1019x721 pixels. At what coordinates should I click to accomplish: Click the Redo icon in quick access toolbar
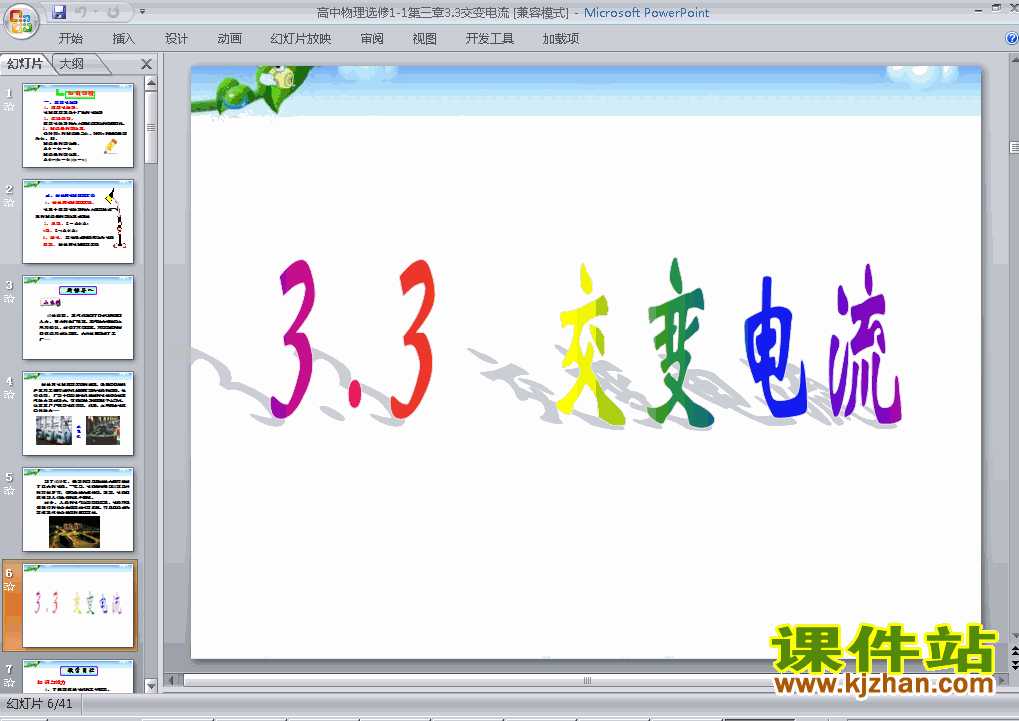(x=113, y=12)
